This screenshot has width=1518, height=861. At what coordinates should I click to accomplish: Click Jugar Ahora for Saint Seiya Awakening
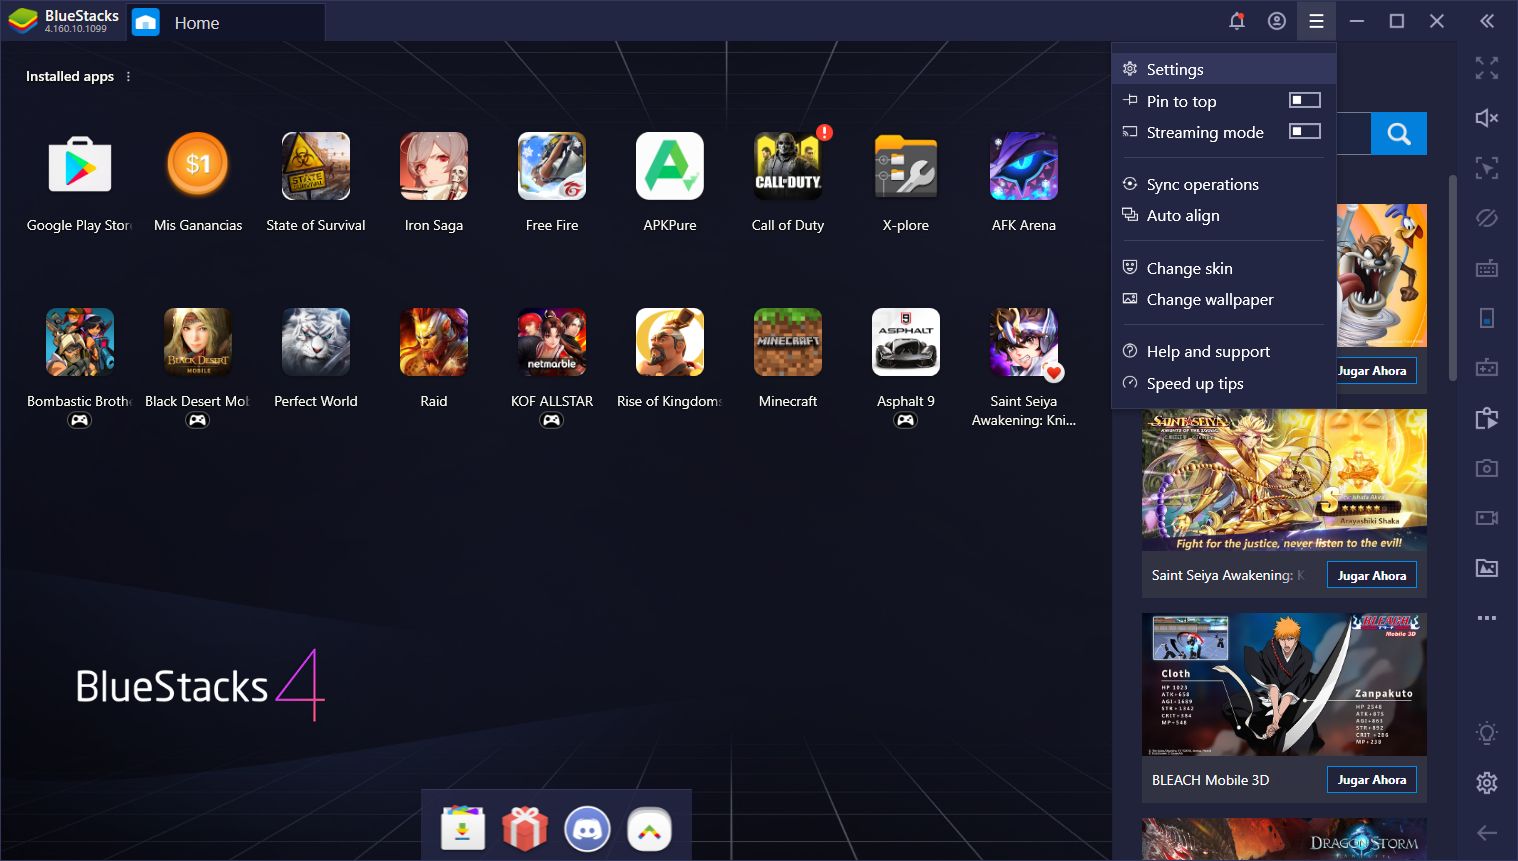[1371, 575]
